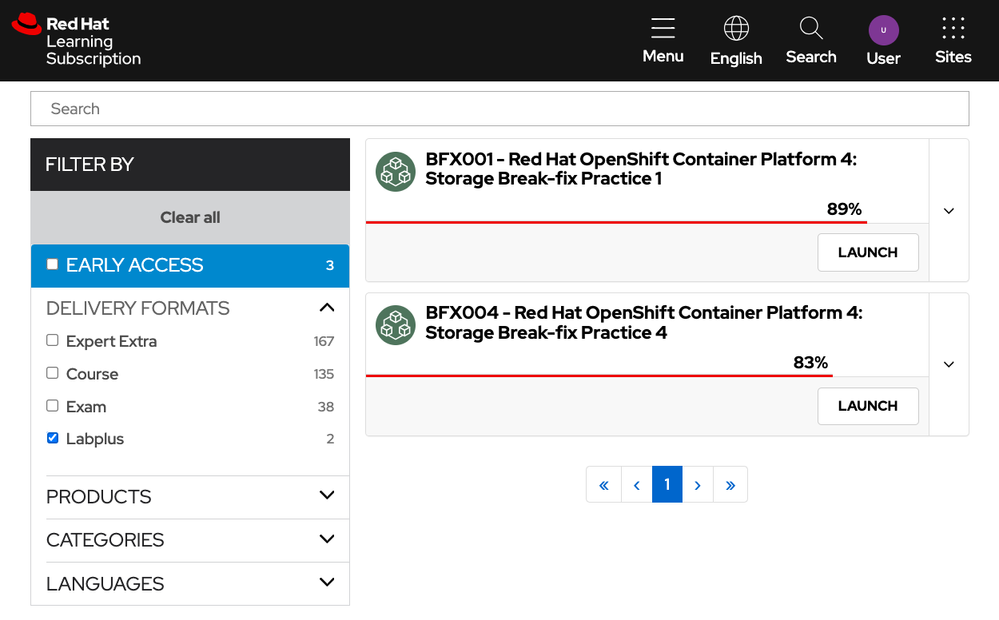Launch the BFX004 Storage Break-fix Practice
999x620 pixels.
pos(867,406)
